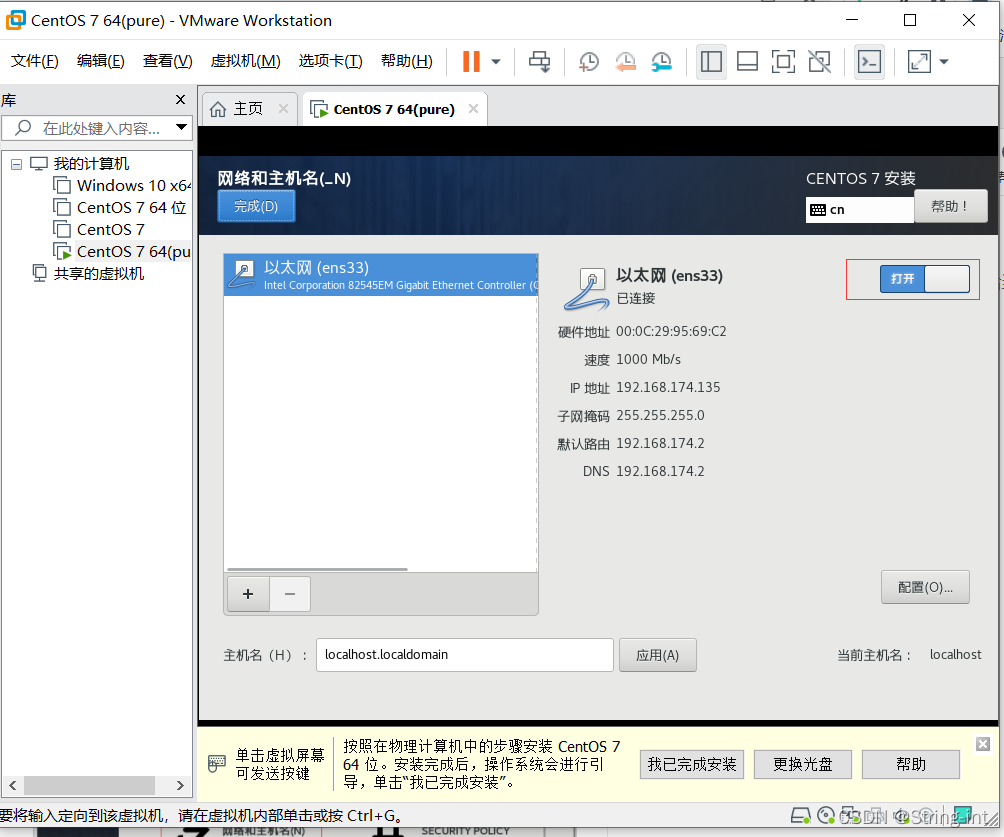Screen dimensions: 1004x837
Task: Open the power options dropdown arrow
Action: [496, 62]
